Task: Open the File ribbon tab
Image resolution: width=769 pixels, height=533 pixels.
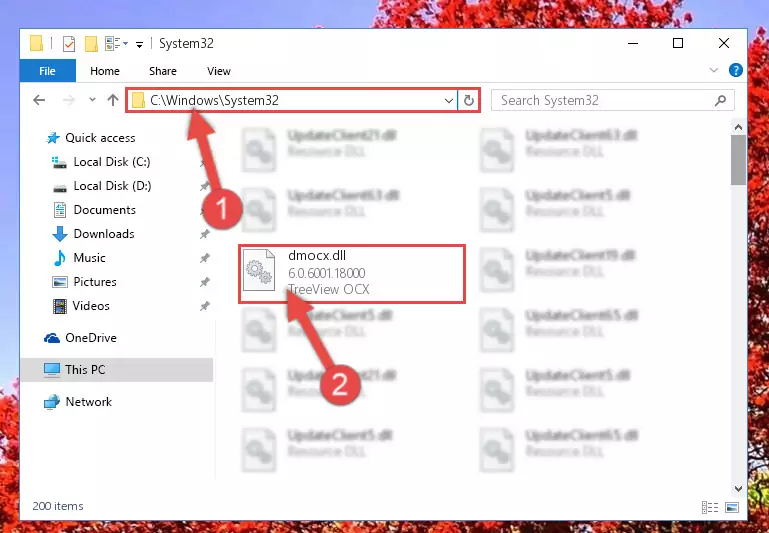Action: point(48,71)
